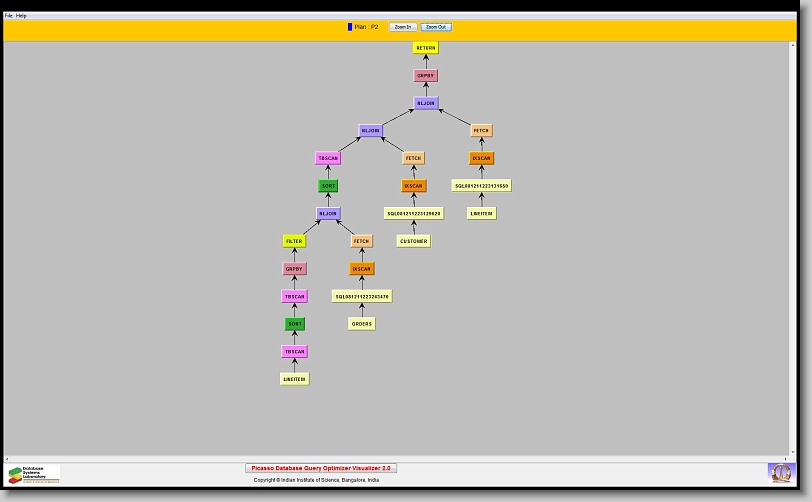Select the yellow RETURN node
Screen dimensions: 812x502
click(x=426, y=48)
